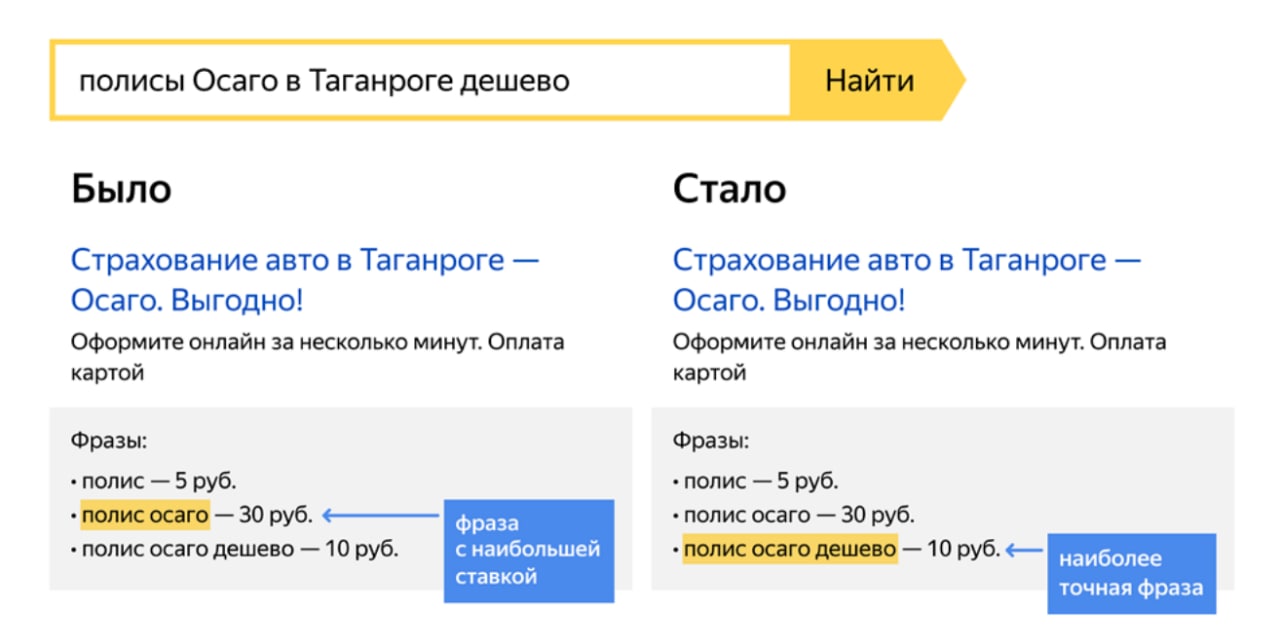Image resolution: width=1280 pixels, height=644 pixels.
Task: Click the ad description text under Было
Action: tap(317, 357)
